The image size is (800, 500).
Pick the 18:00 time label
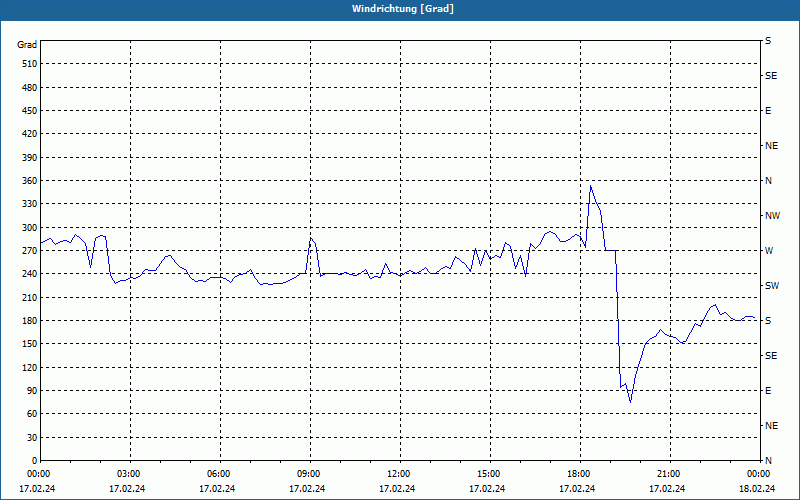click(579, 474)
